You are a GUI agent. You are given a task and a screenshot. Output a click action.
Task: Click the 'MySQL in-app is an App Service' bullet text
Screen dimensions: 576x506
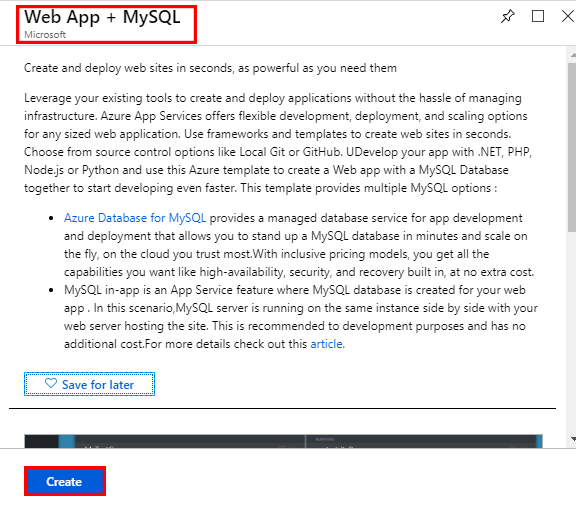(x=300, y=317)
